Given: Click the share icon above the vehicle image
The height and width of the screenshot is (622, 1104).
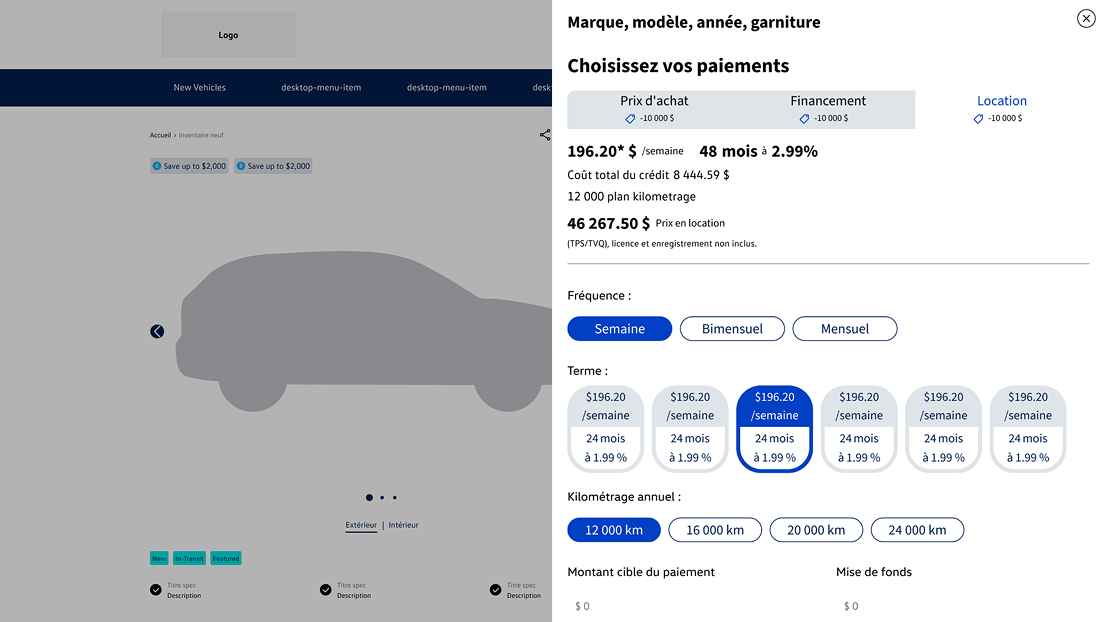Looking at the screenshot, I should click(545, 135).
